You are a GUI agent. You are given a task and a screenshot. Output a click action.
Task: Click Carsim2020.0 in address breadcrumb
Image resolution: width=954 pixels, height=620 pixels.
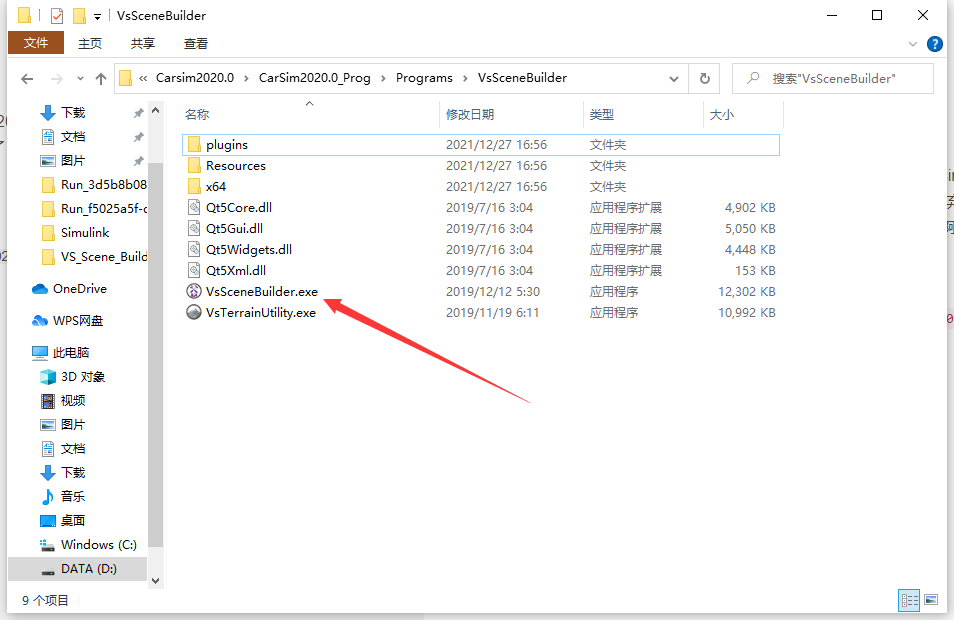[x=195, y=78]
